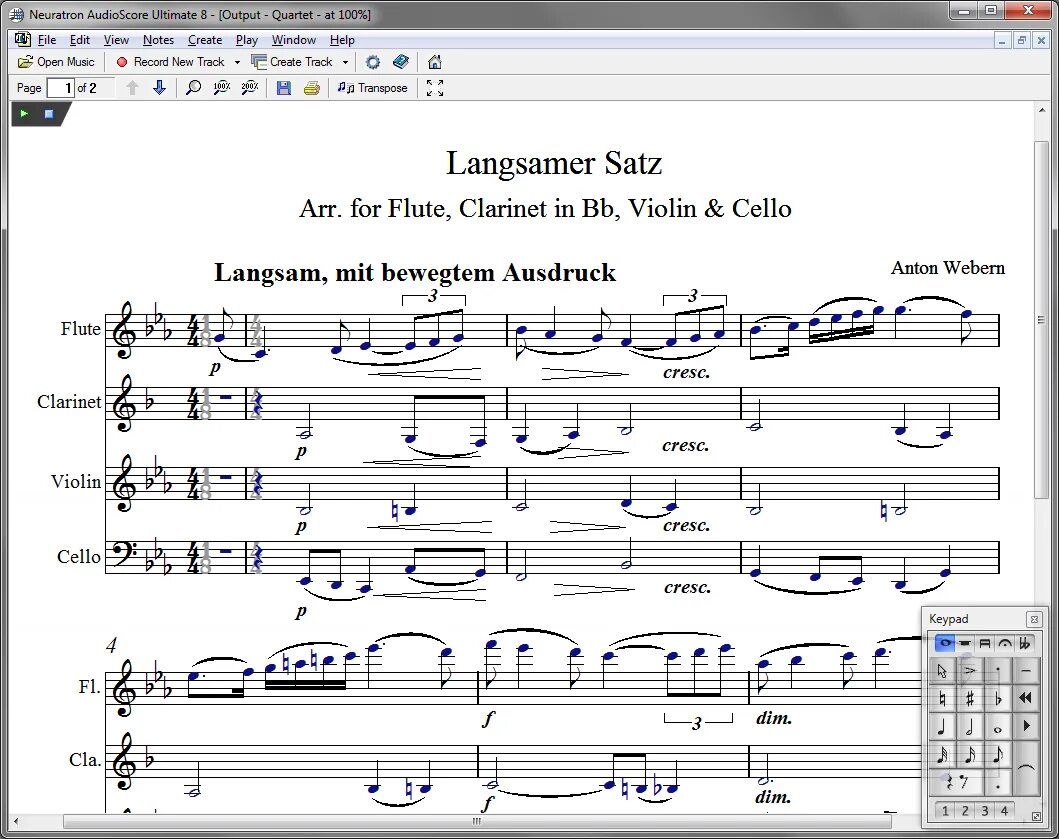The height and width of the screenshot is (839, 1059).
Task: Click the Transpose button
Action: click(373, 88)
